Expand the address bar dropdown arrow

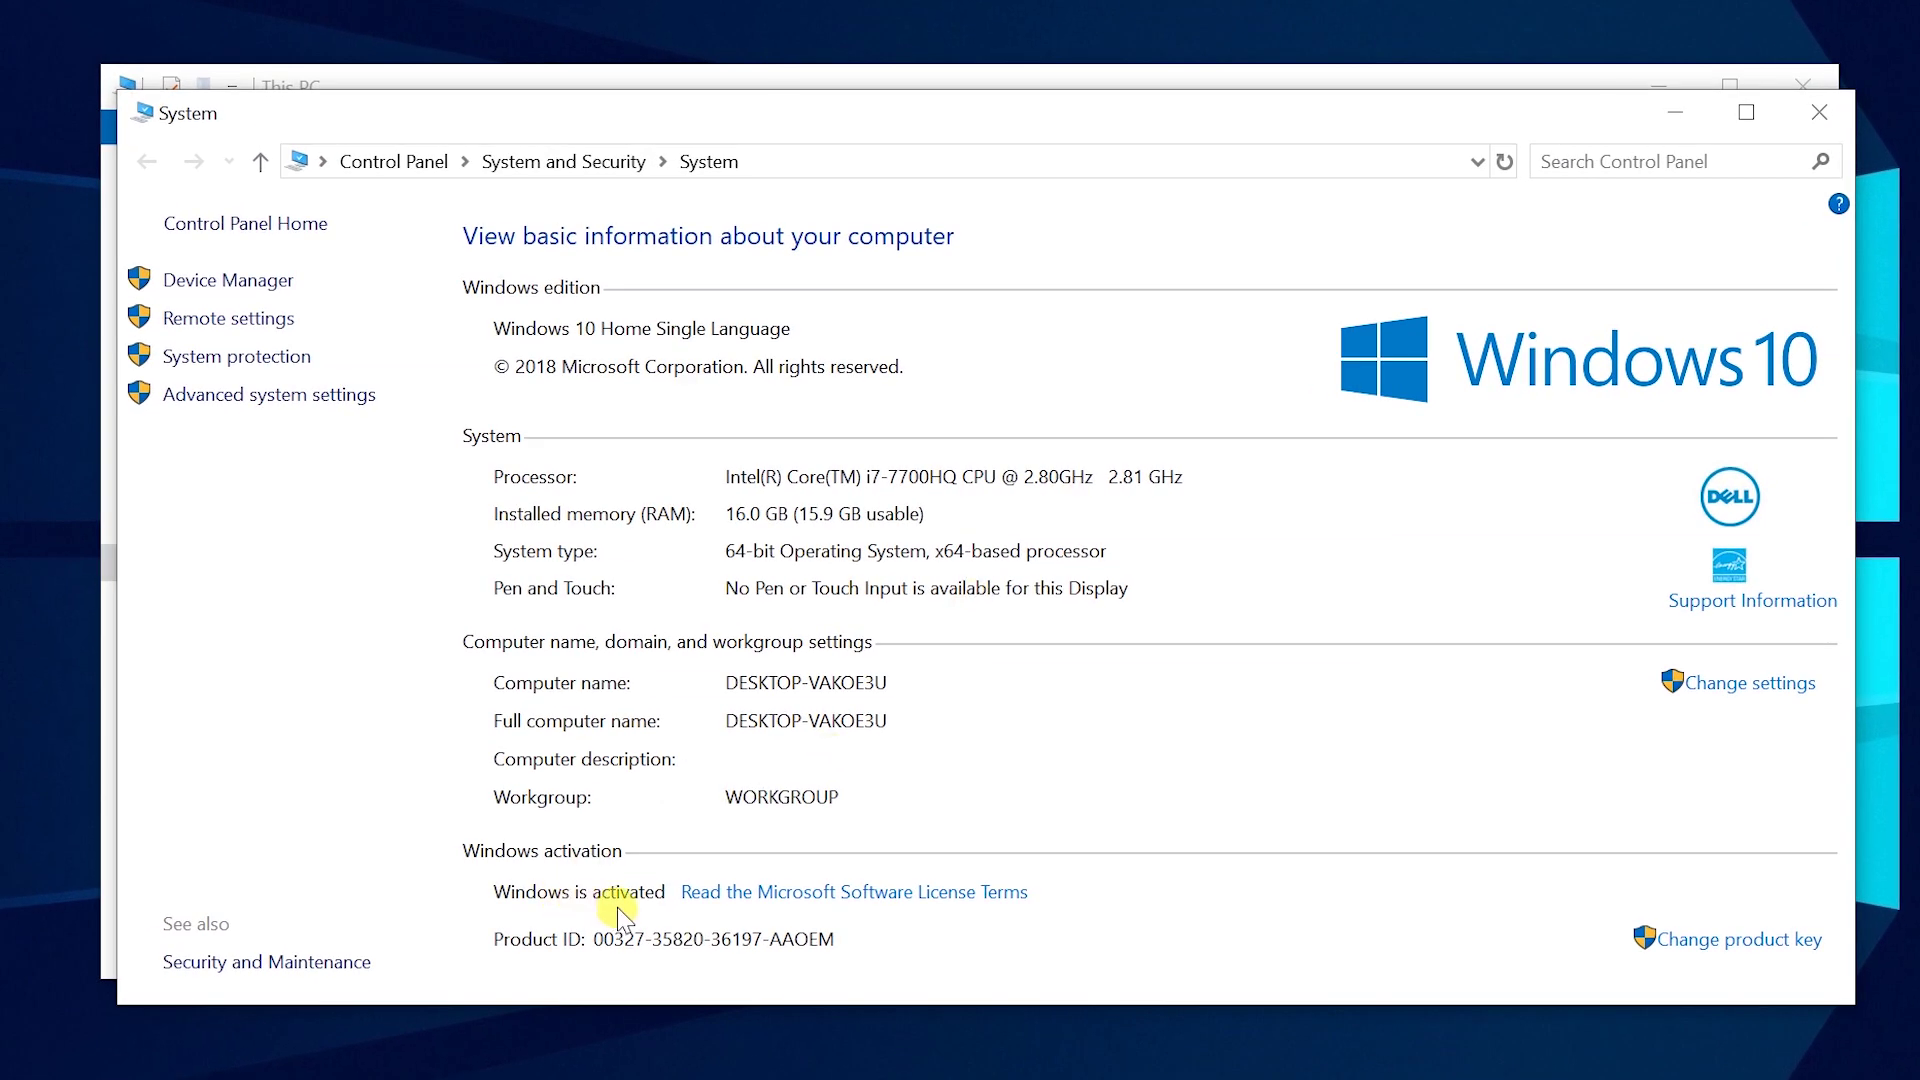tap(1477, 161)
